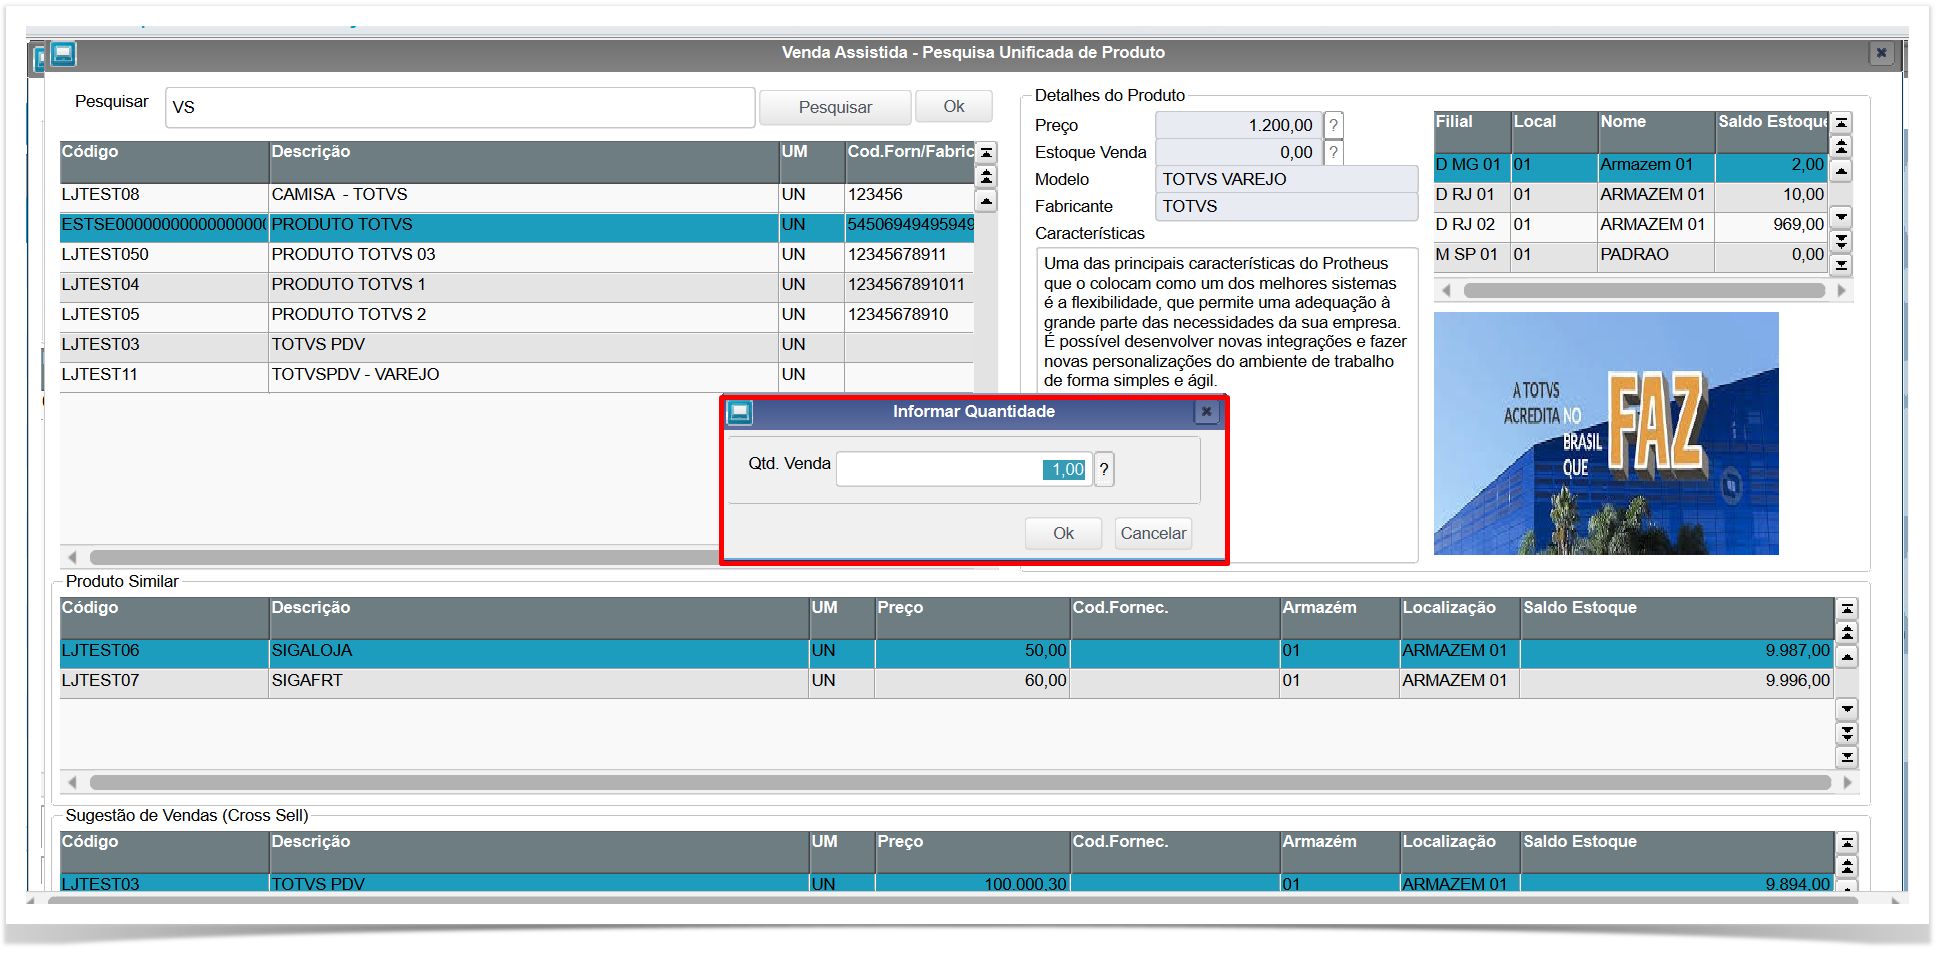The image size is (1943, 953).
Task: Click left arrow of product grid horizontal scrollbar
Action: click(x=72, y=557)
